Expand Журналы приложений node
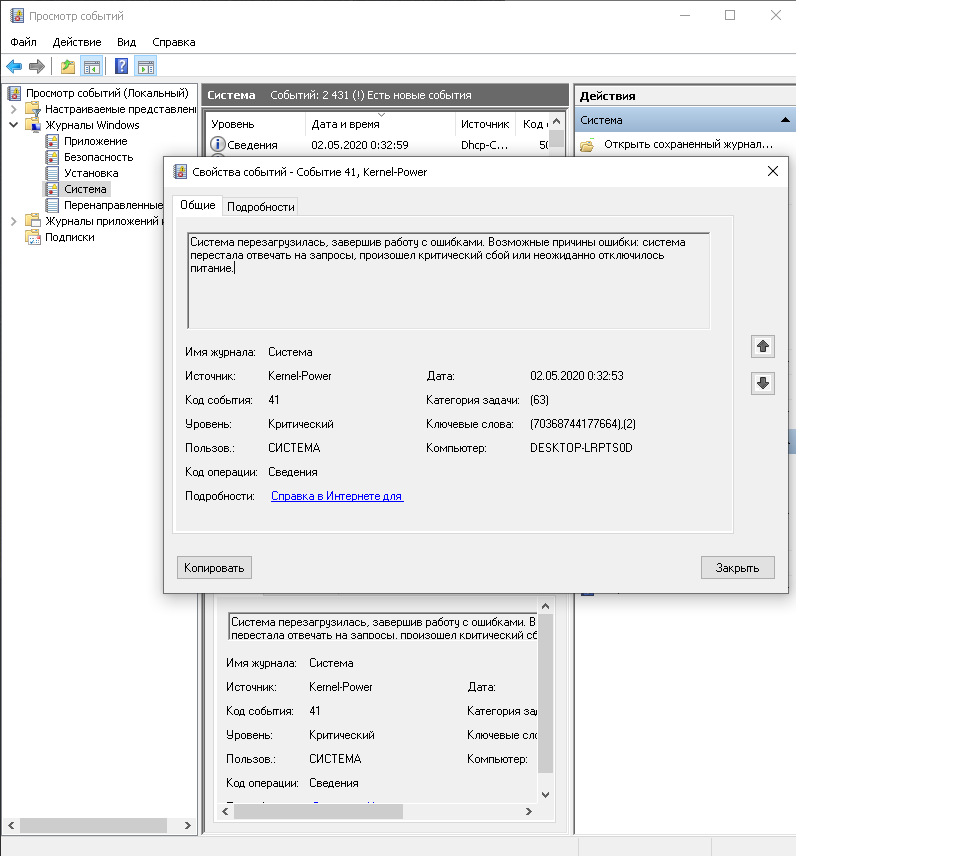Screen dimensions: 960x856 tap(13, 221)
